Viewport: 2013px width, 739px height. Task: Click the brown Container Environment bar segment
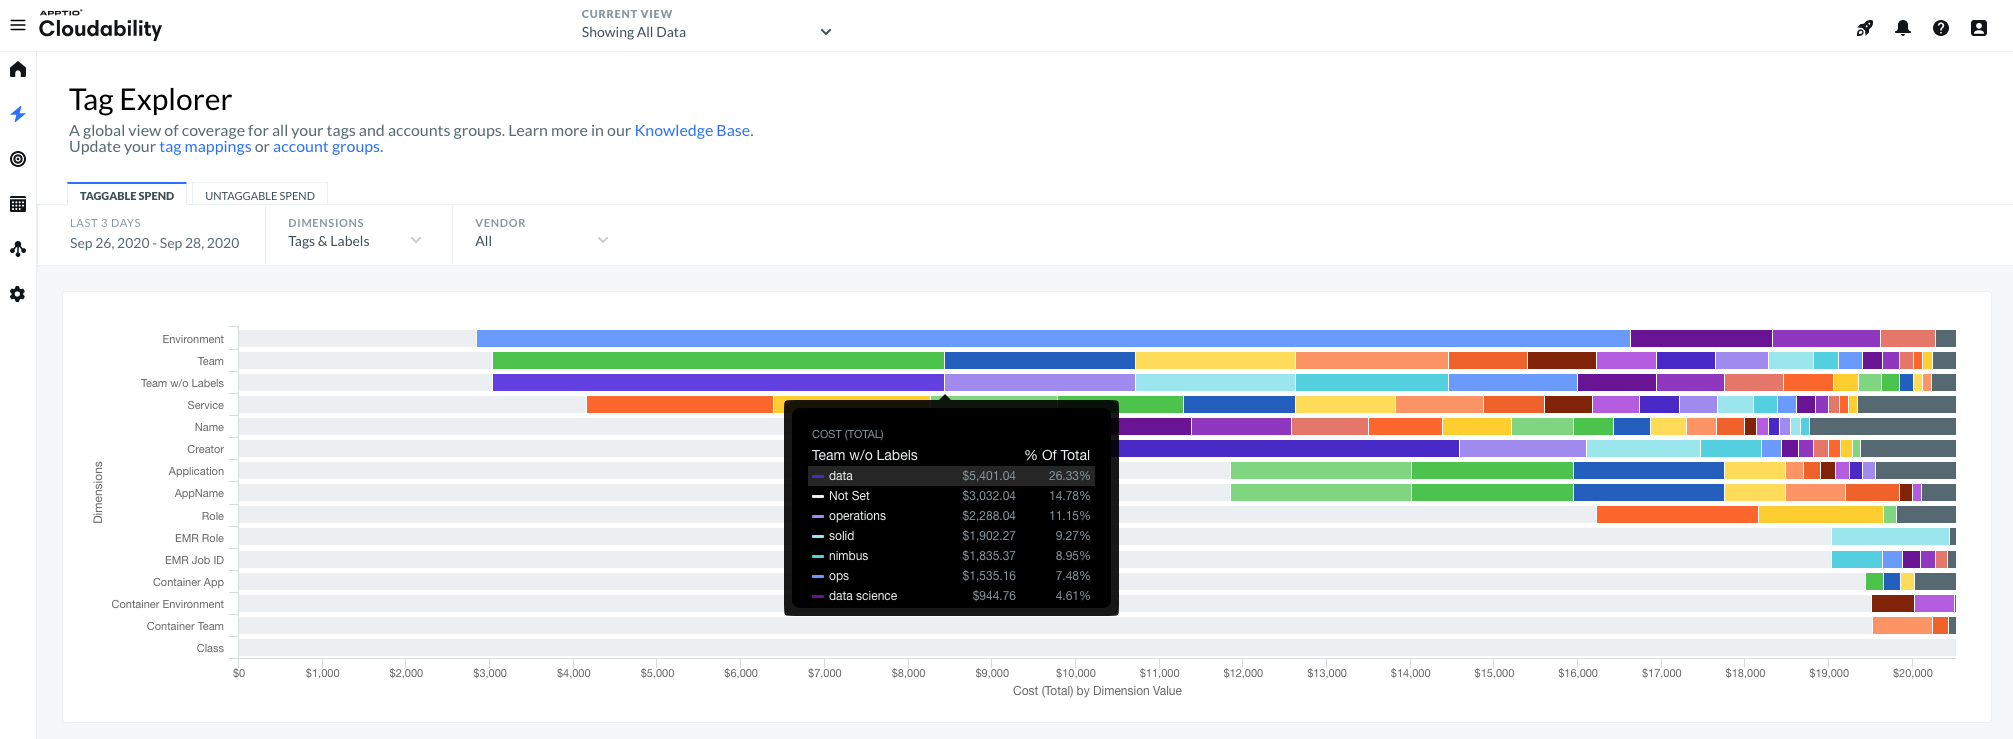1893,603
